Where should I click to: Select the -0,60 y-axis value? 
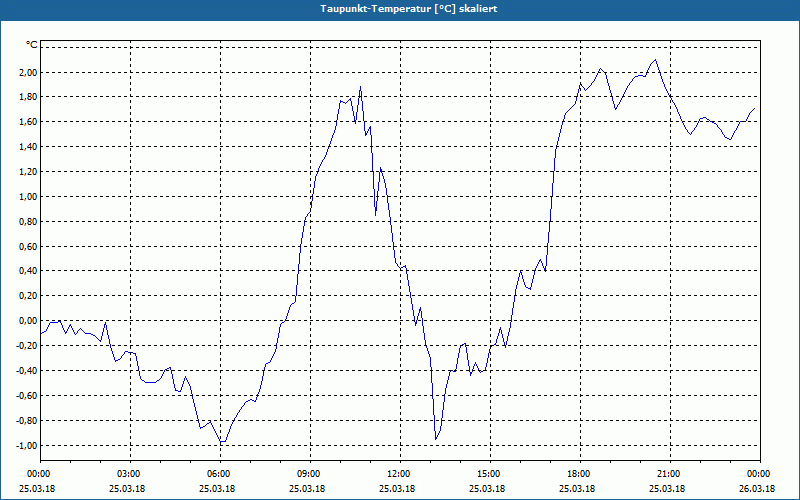(x=28, y=396)
